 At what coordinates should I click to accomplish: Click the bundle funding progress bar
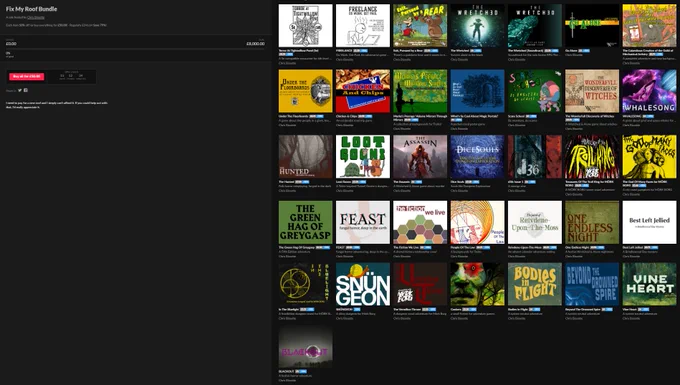[135, 48]
